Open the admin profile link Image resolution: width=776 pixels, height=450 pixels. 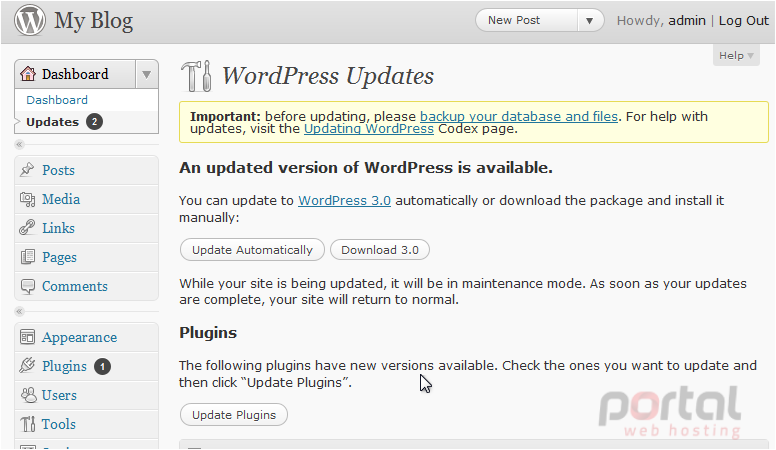687,20
